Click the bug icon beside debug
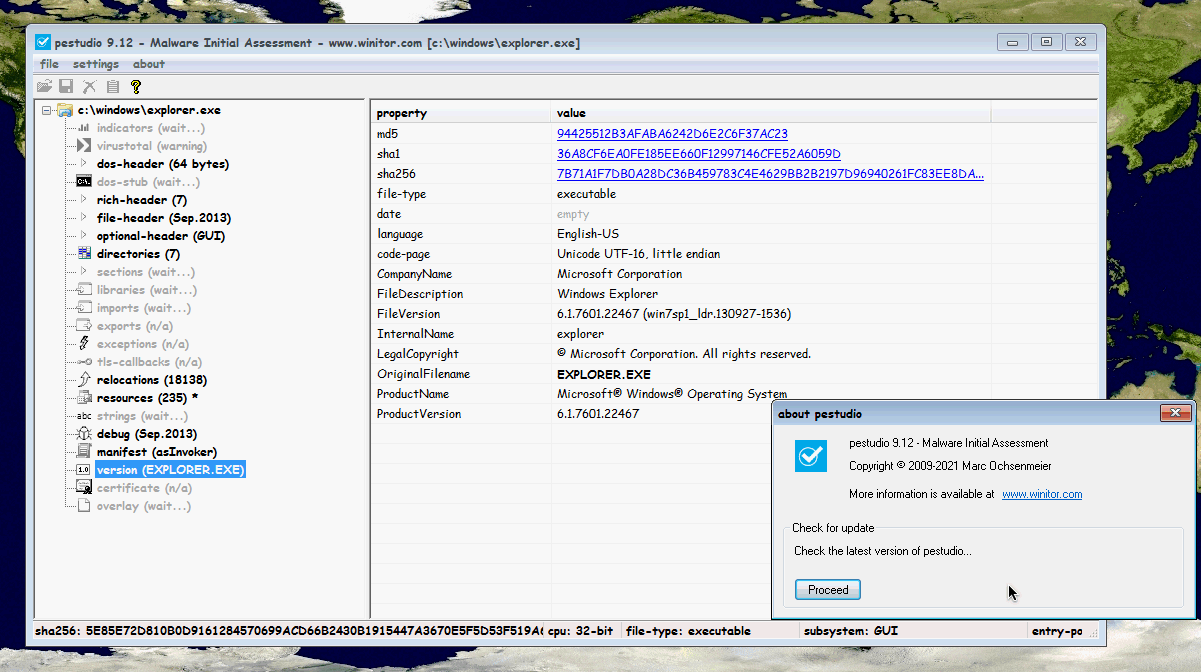This screenshot has width=1201, height=672. pos(84,434)
